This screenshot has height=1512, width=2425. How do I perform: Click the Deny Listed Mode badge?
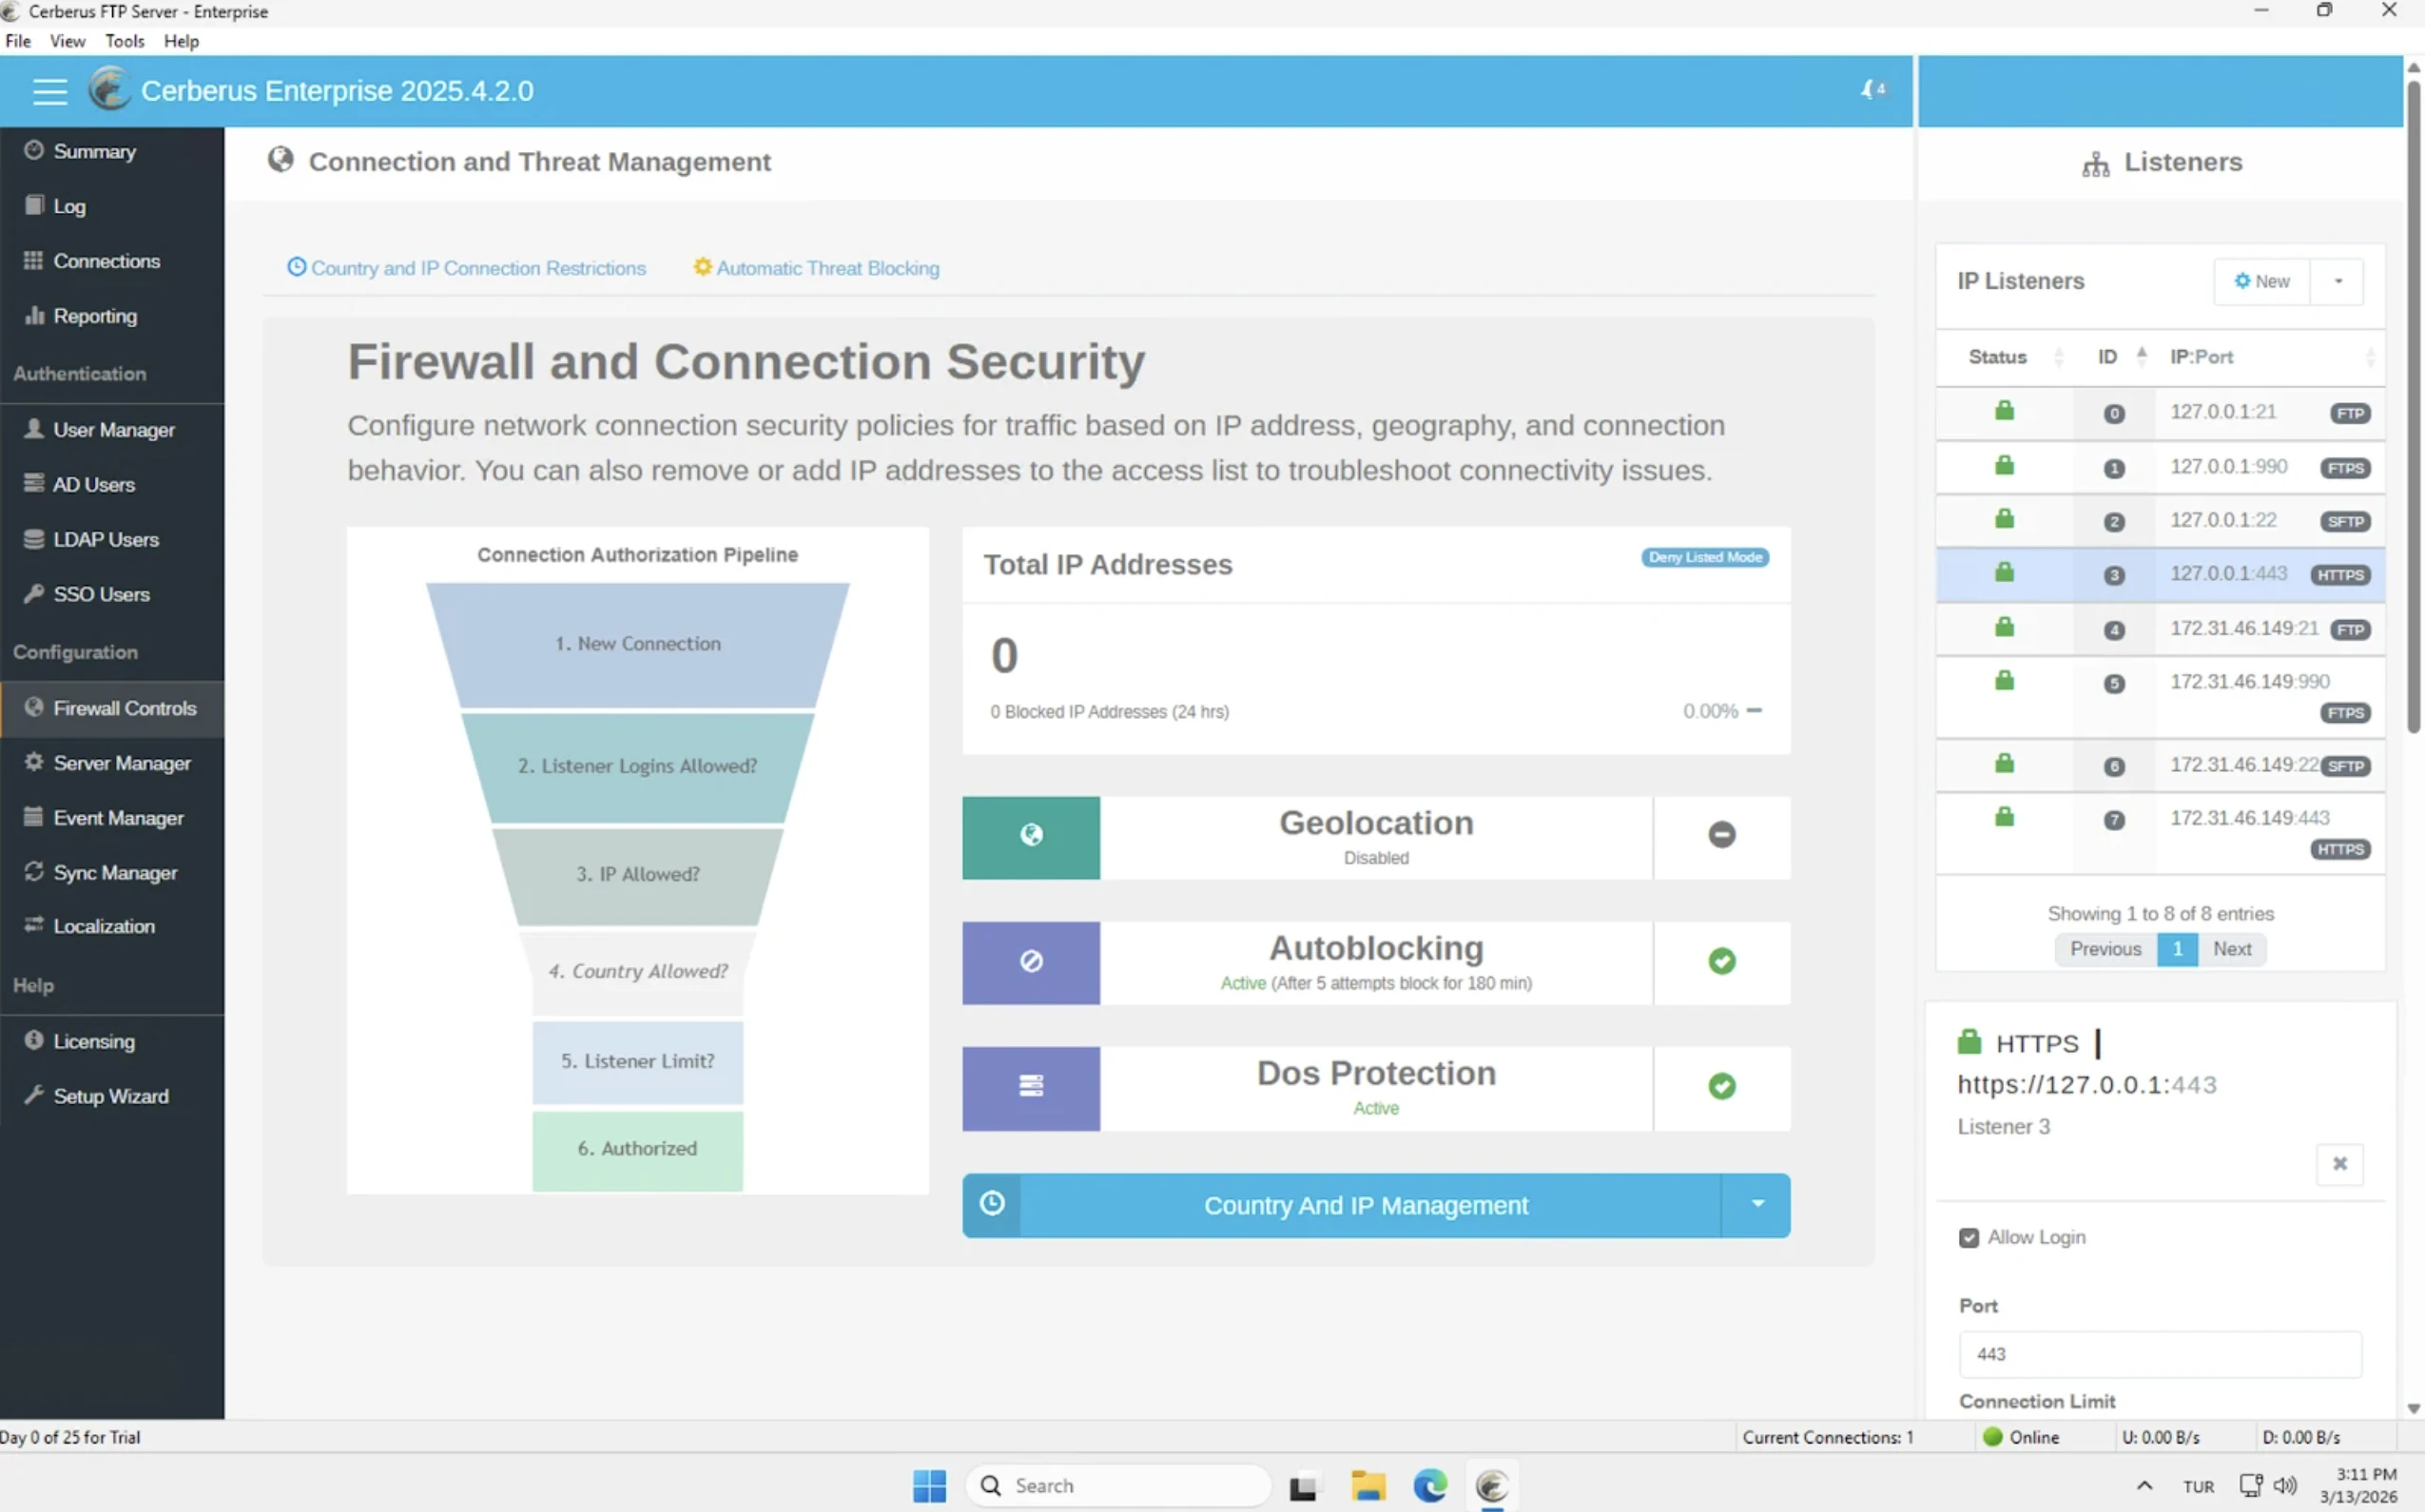1705,557
